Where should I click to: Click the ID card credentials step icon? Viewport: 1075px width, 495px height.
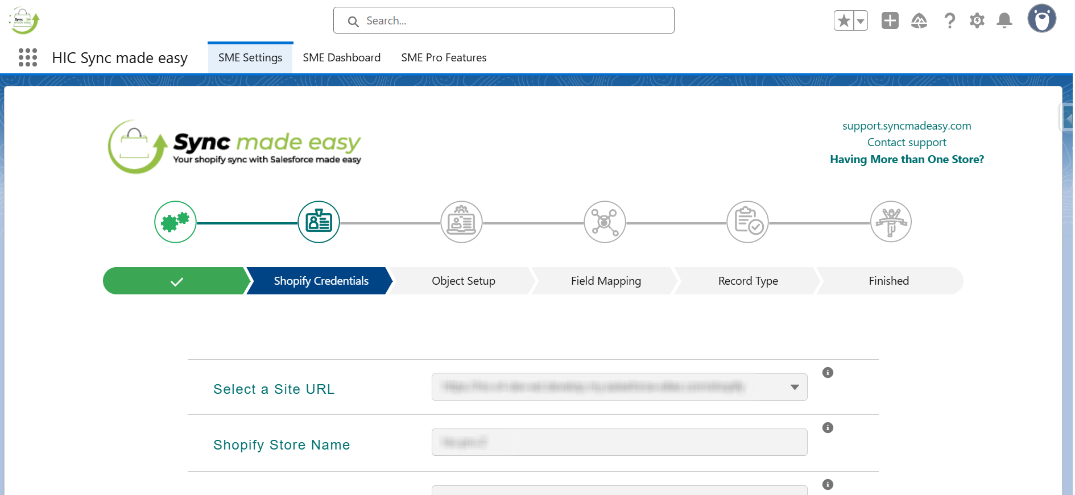pos(319,222)
